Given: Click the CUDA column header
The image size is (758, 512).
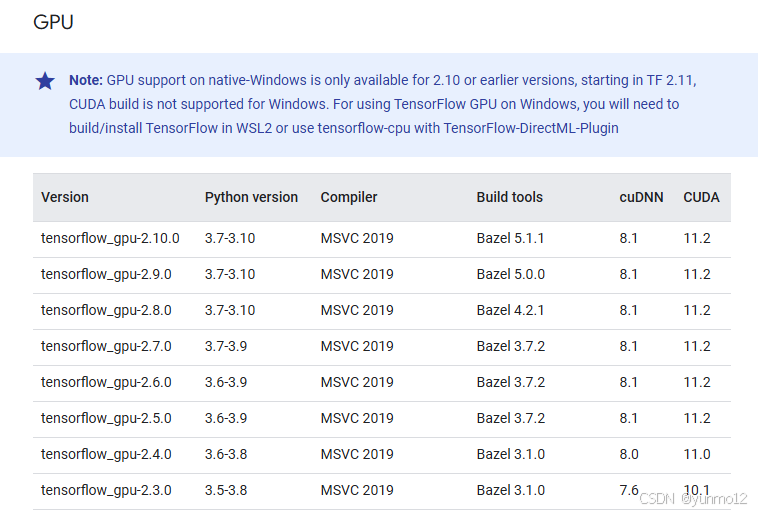Looking at the screenshot, I should [x=701, y=197].
